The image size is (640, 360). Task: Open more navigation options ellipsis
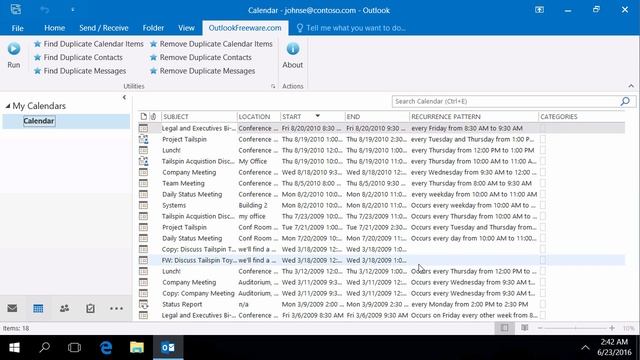(x=116, y=309)
